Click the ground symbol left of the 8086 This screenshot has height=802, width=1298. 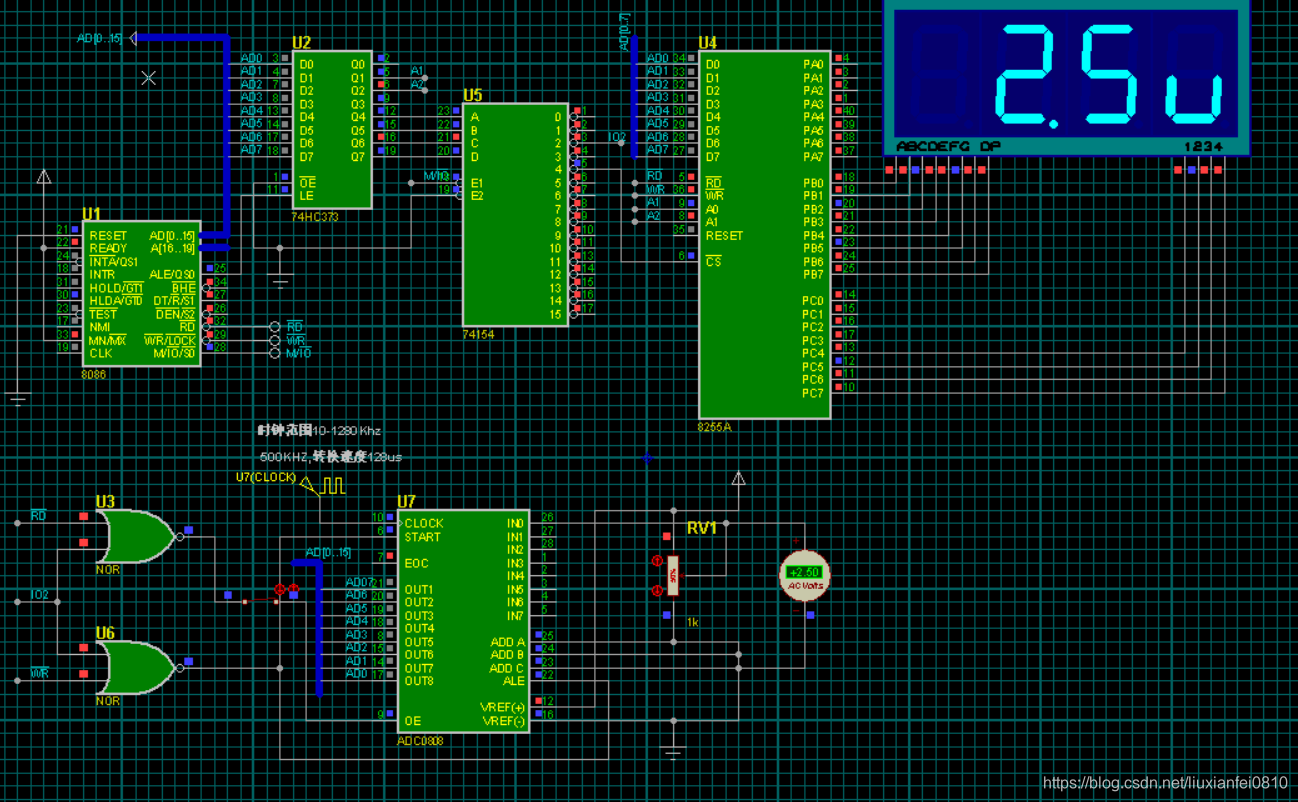(x=18, y=400)
